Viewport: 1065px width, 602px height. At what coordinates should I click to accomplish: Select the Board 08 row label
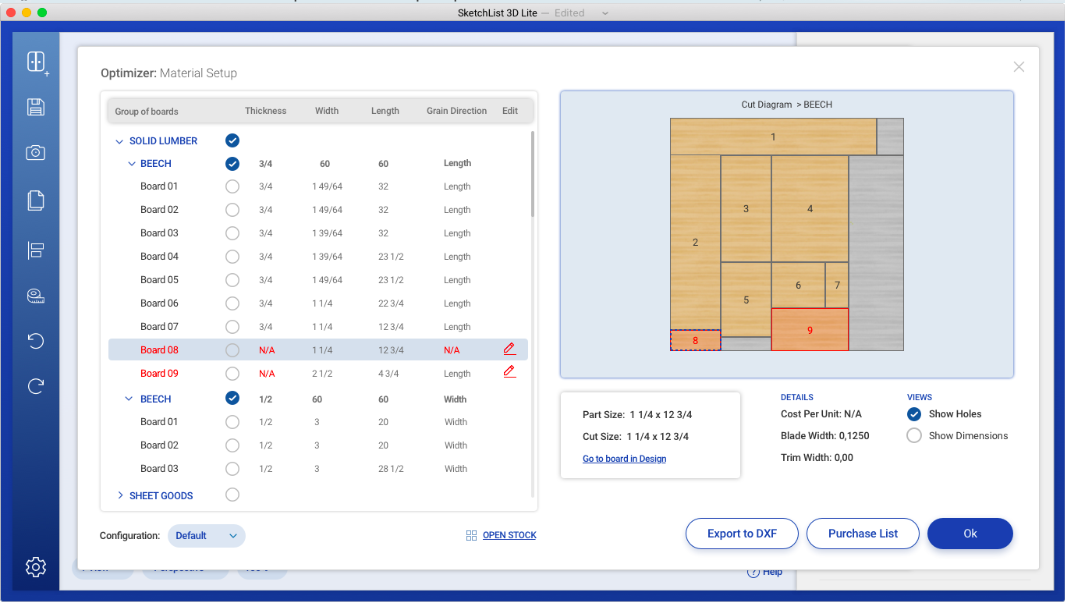(x=159, y=350)
